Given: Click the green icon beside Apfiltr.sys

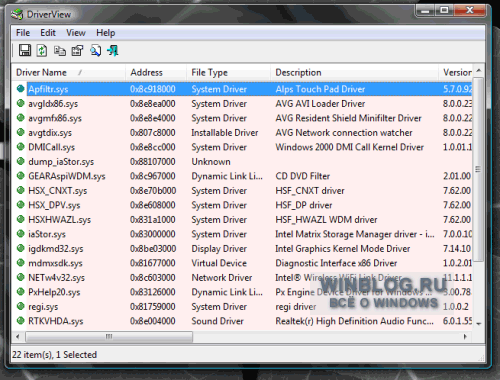Looking at the screenshot, I should pos(21,89).
